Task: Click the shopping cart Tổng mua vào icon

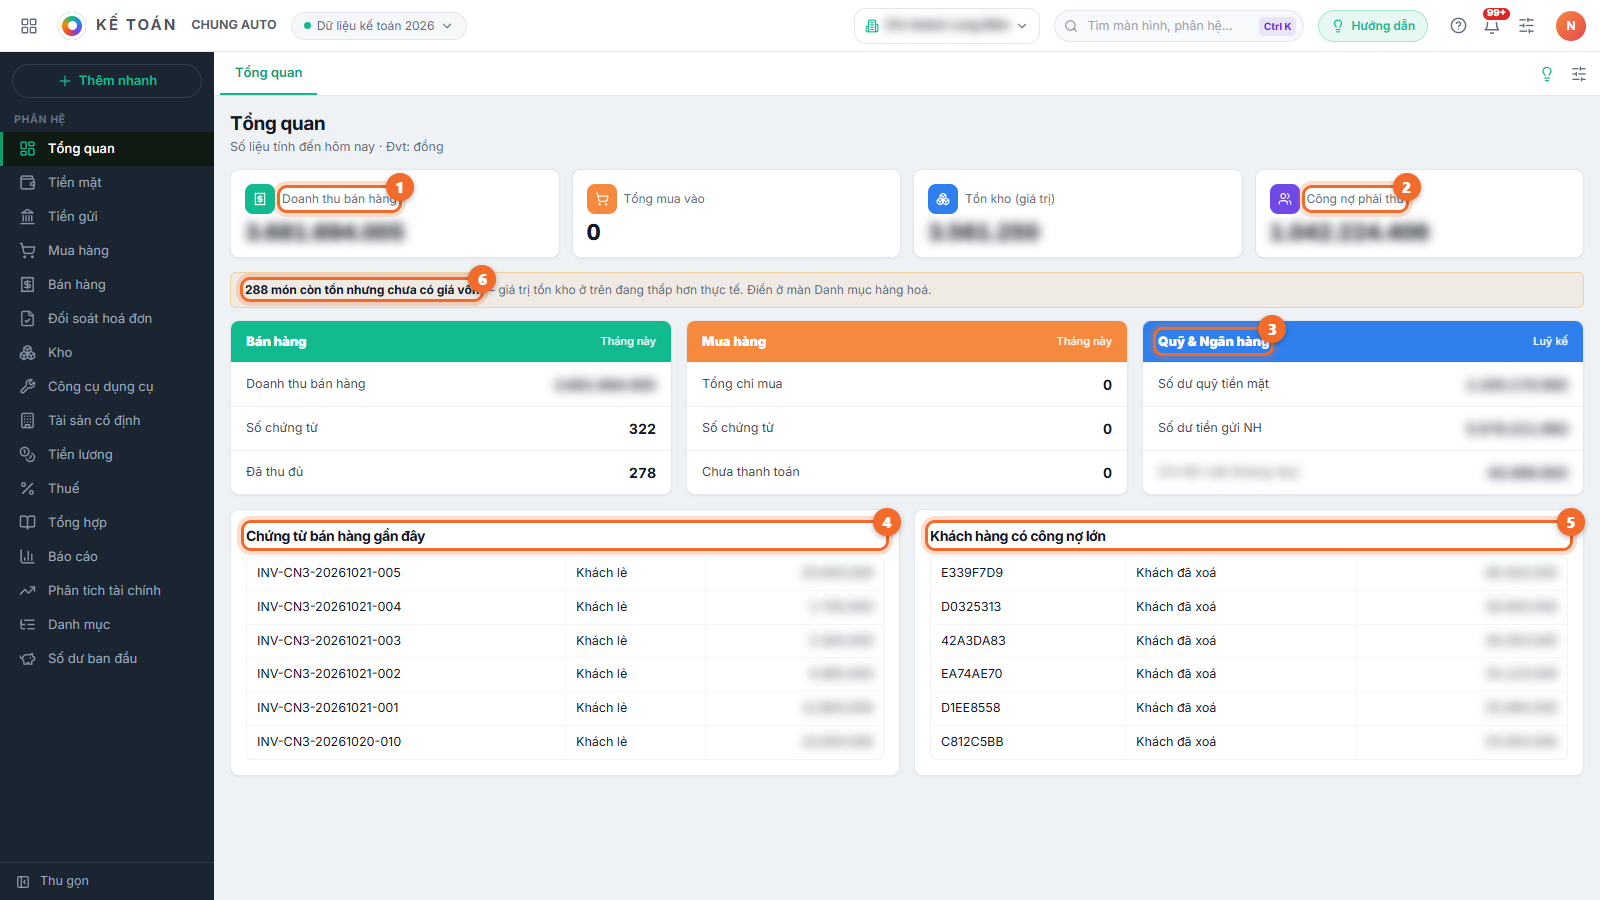Action: [602, 199]
